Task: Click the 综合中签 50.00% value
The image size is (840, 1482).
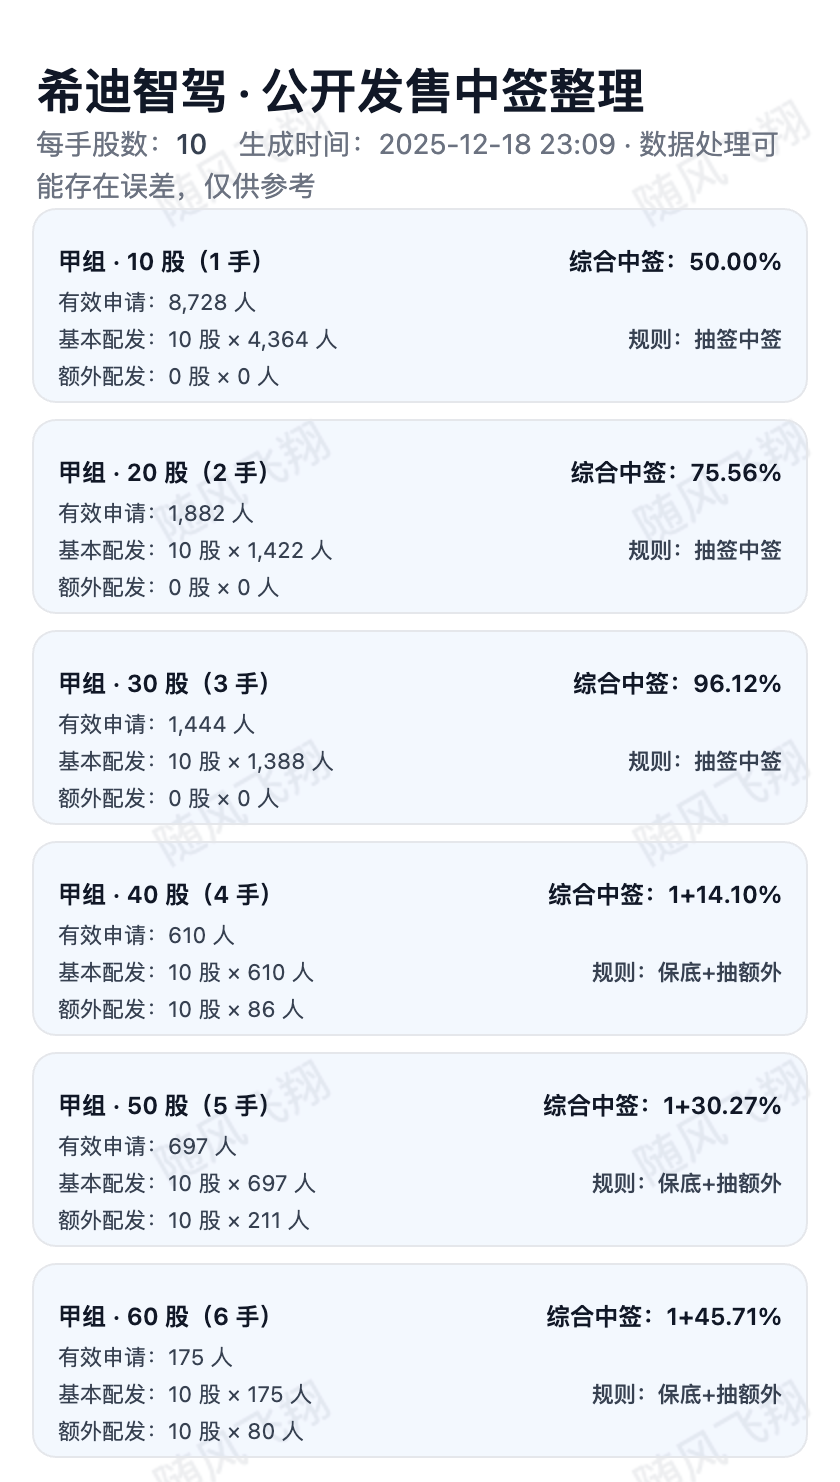Action: click(675, 262)
